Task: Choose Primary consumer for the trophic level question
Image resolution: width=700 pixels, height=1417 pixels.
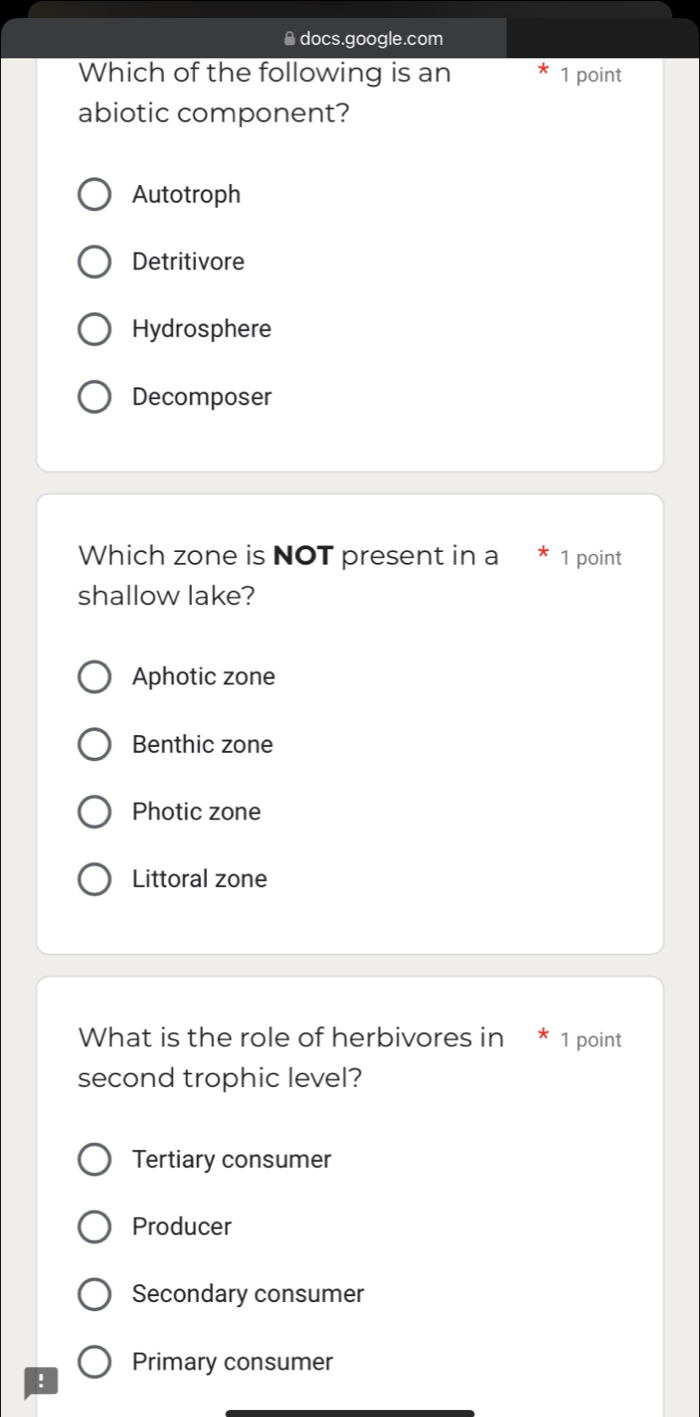Action: tap(94, 1361)
